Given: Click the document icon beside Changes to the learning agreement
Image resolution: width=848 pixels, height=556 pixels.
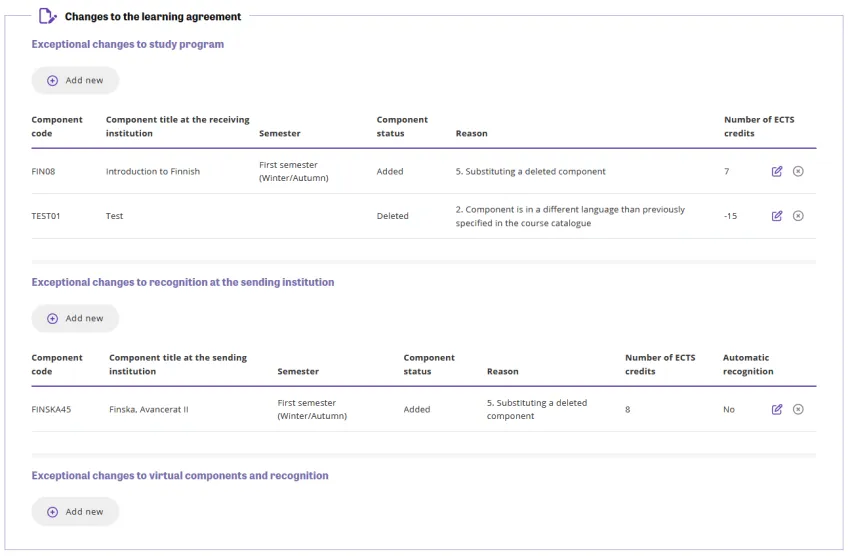Looking at the screenshot, I should point(48,16).
